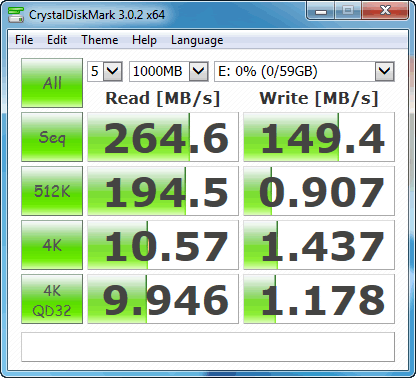
Task: Start the 512K random test
Action: (x=52, y=191)
